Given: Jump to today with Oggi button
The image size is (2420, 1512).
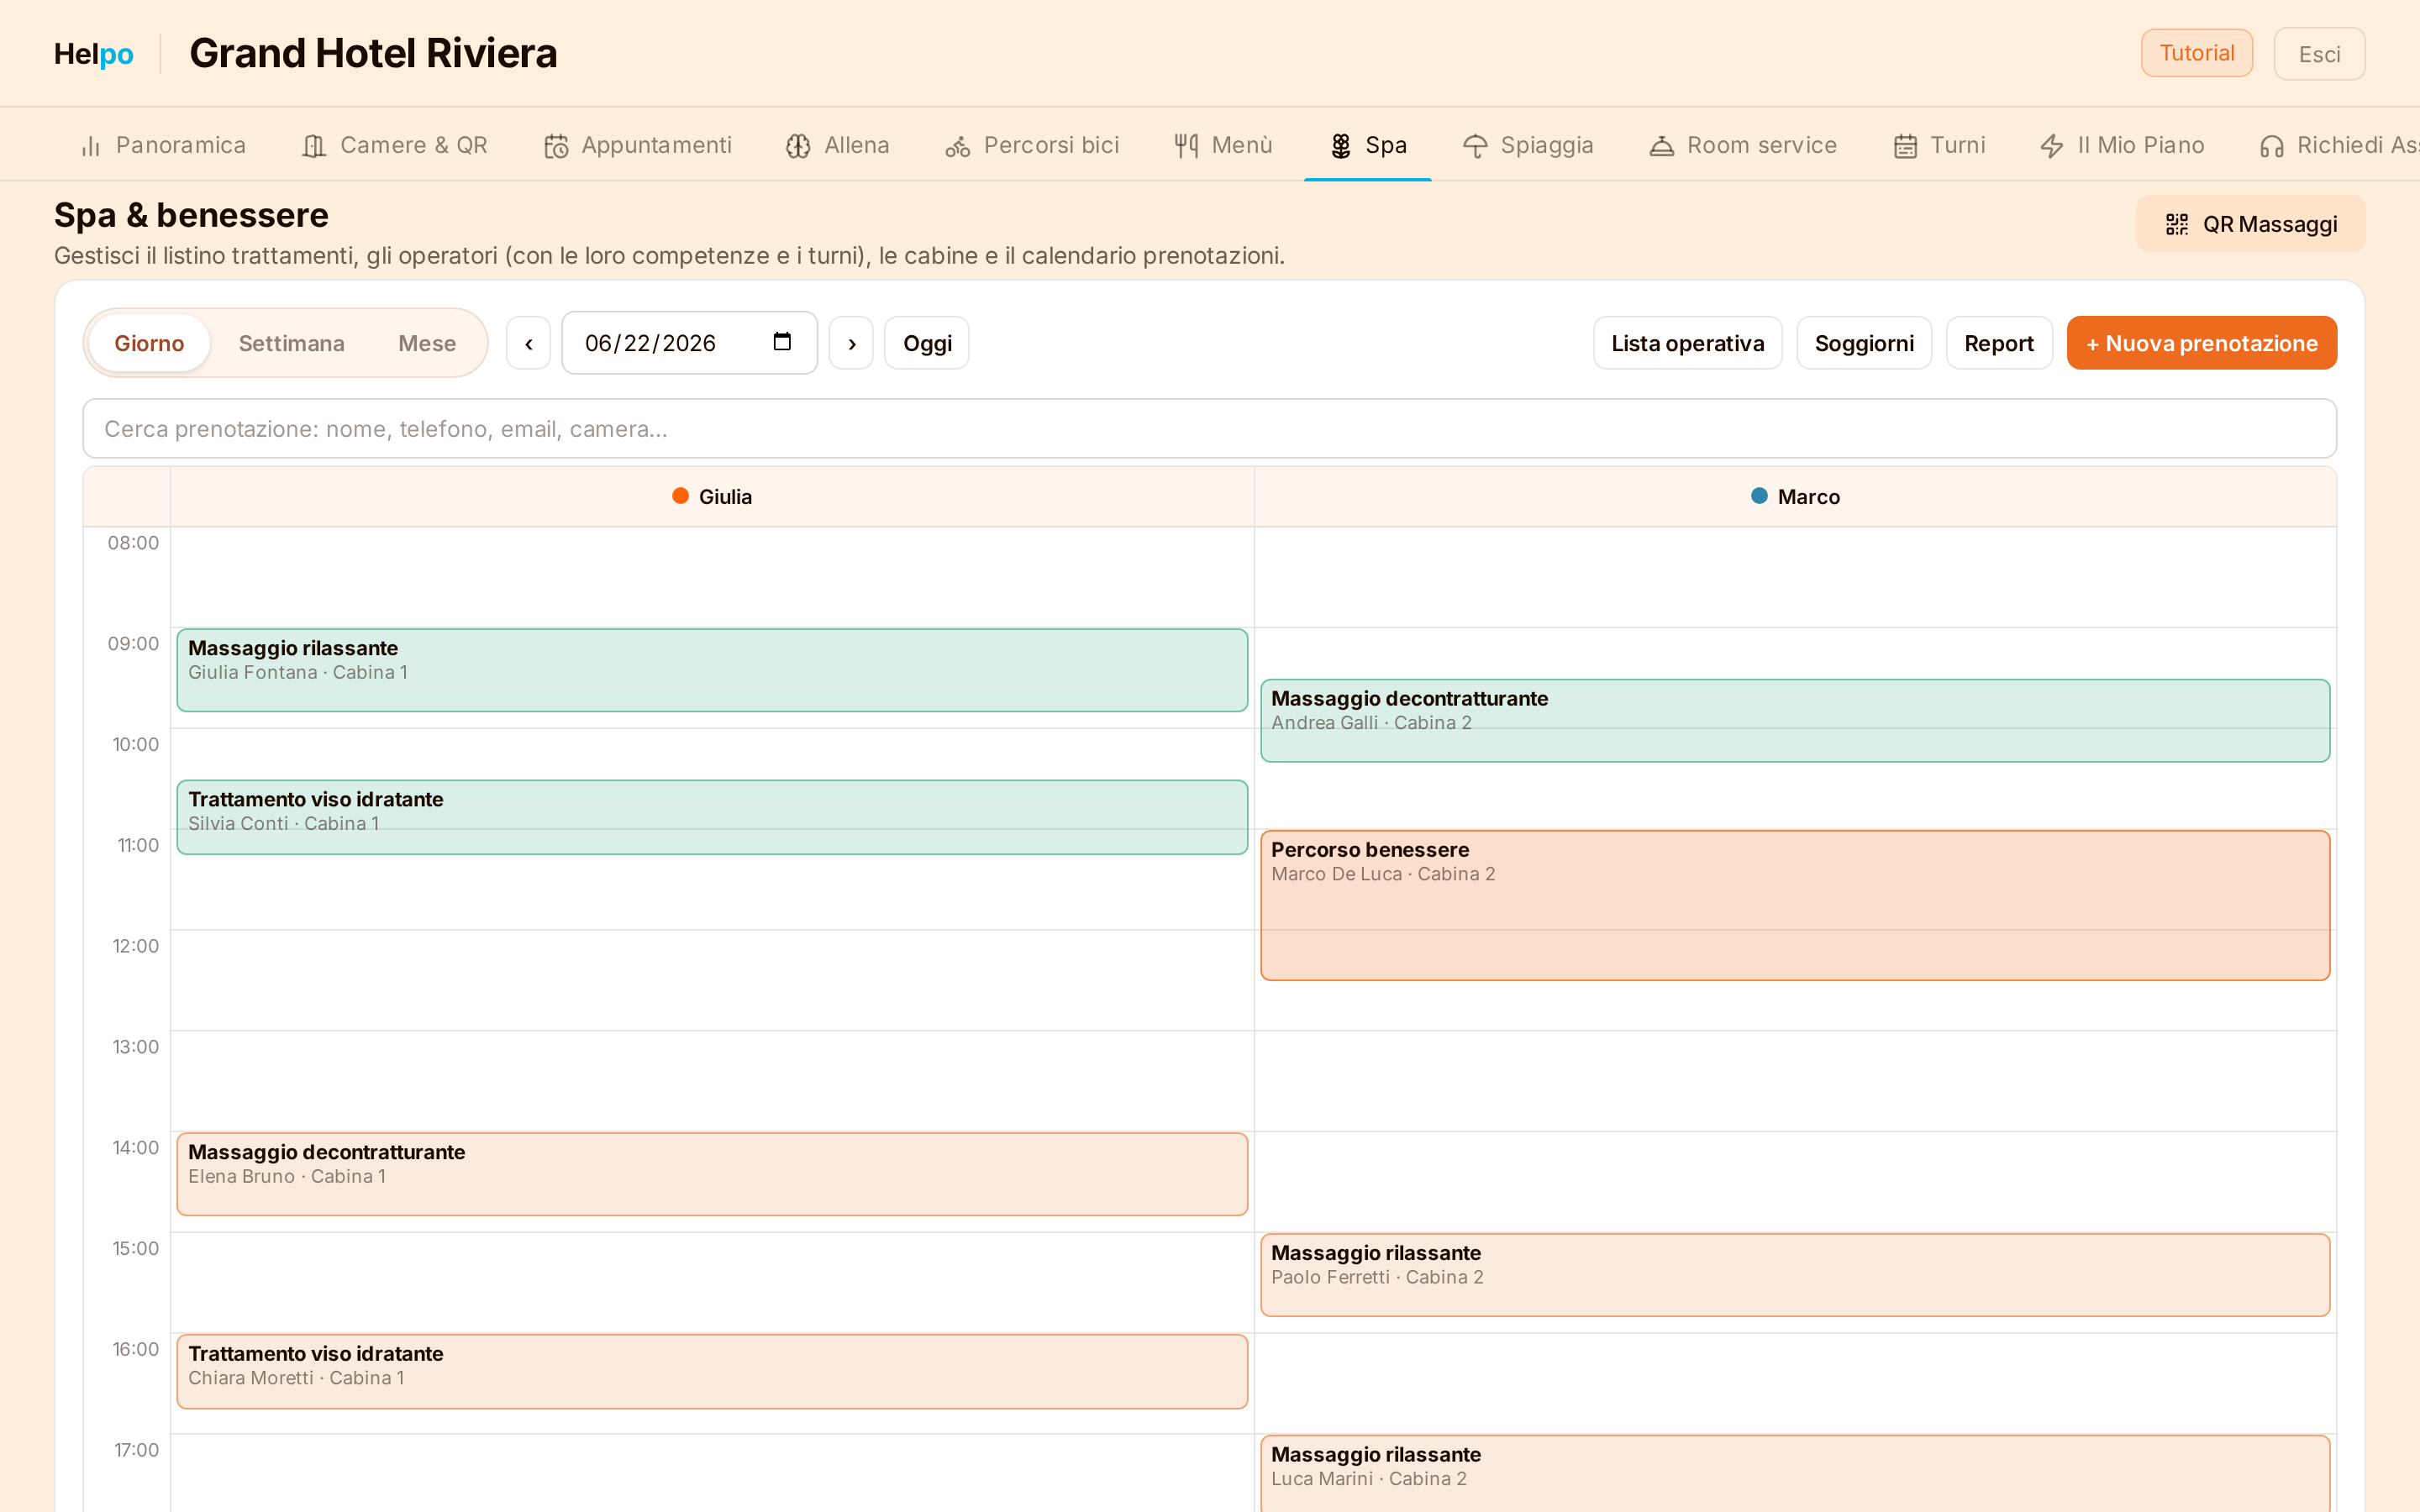Looking at the screenshot, I should (927, 343).
